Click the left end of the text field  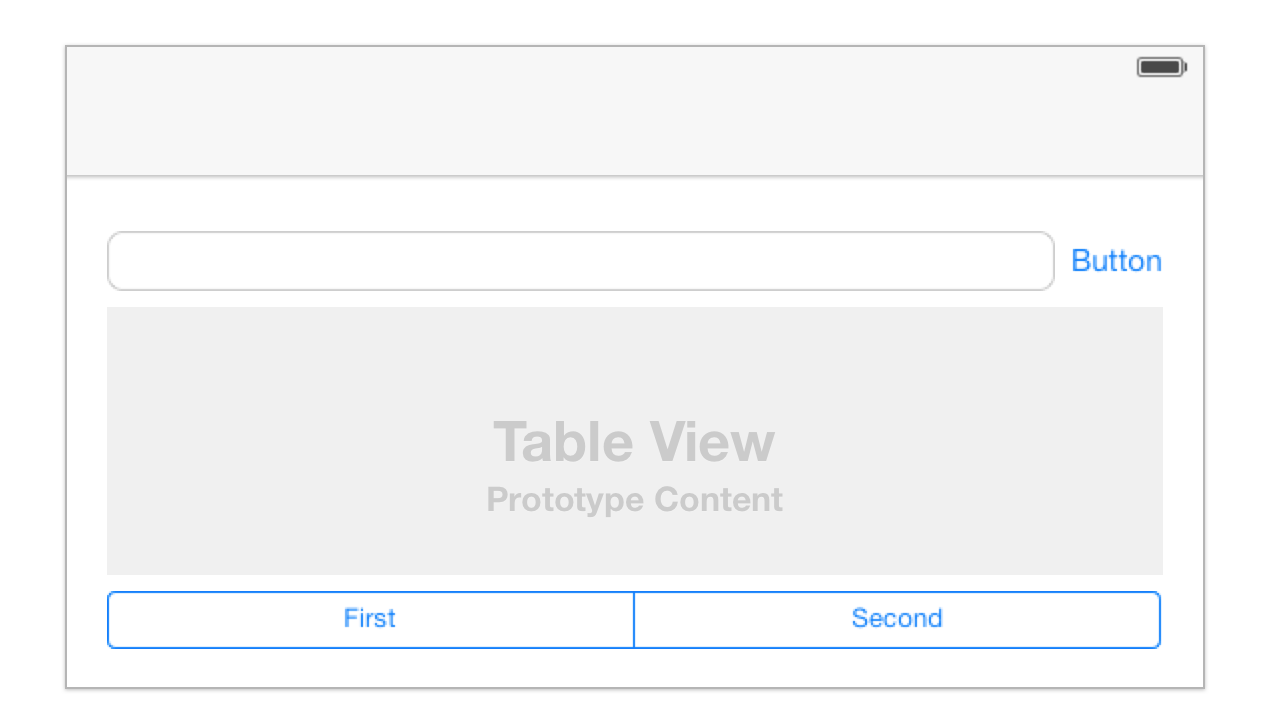pos(125,261)
